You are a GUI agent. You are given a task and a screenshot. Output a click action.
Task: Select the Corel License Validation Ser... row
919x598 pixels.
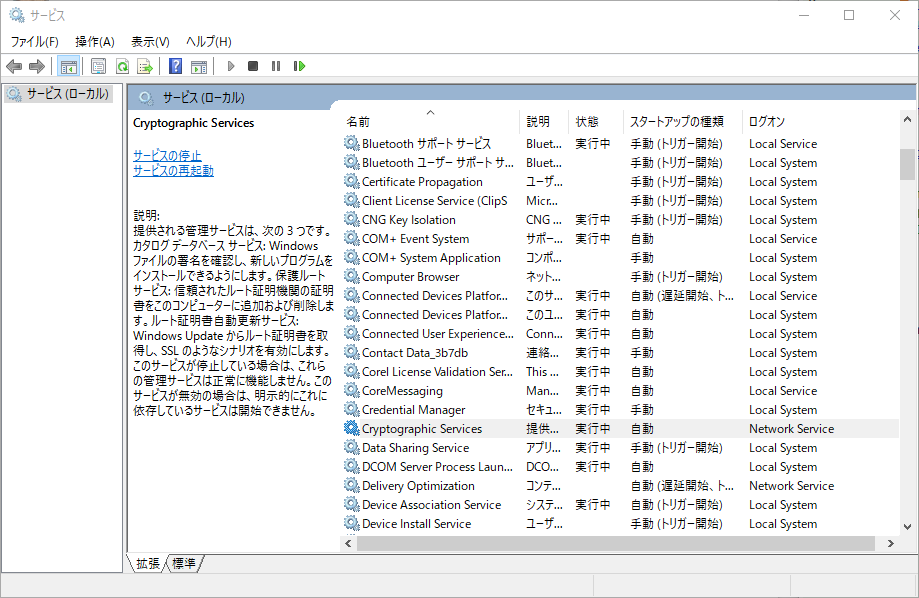(x=620, y=372)
